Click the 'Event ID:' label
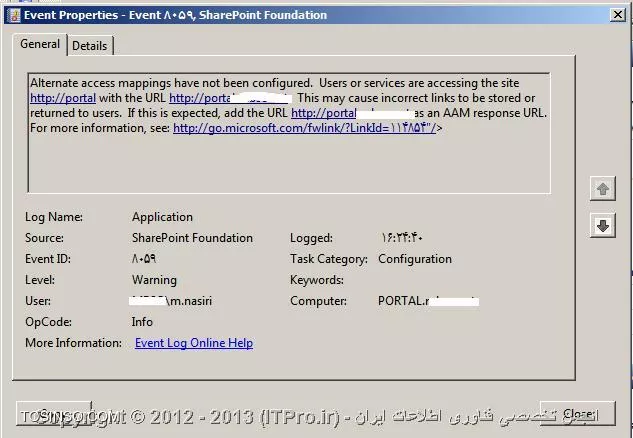Viewport: 633px width, 438px height. click(x=48, y=259)
